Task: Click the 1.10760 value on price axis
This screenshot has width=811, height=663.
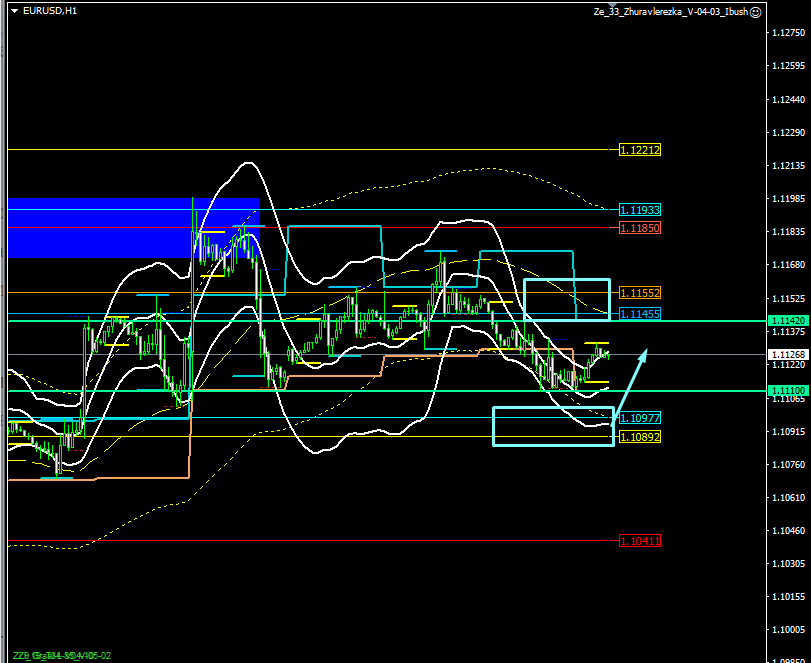Action: (x=789, y=464)
